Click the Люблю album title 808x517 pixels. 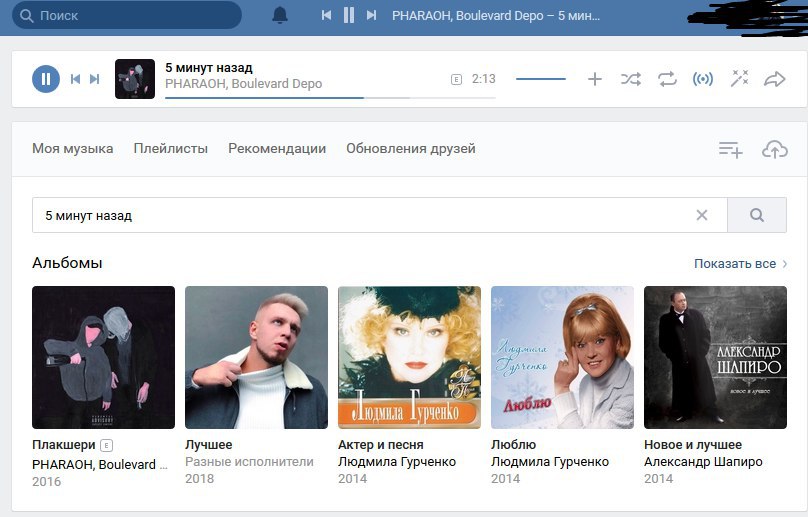tap(514, 445)
